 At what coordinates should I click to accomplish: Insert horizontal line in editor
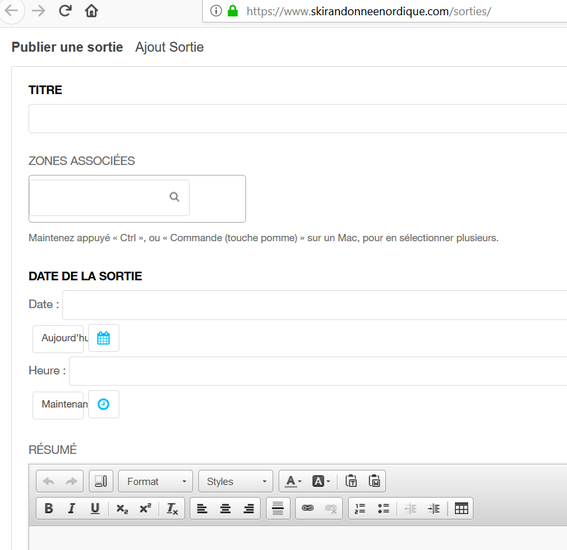(x=278, y=508)
